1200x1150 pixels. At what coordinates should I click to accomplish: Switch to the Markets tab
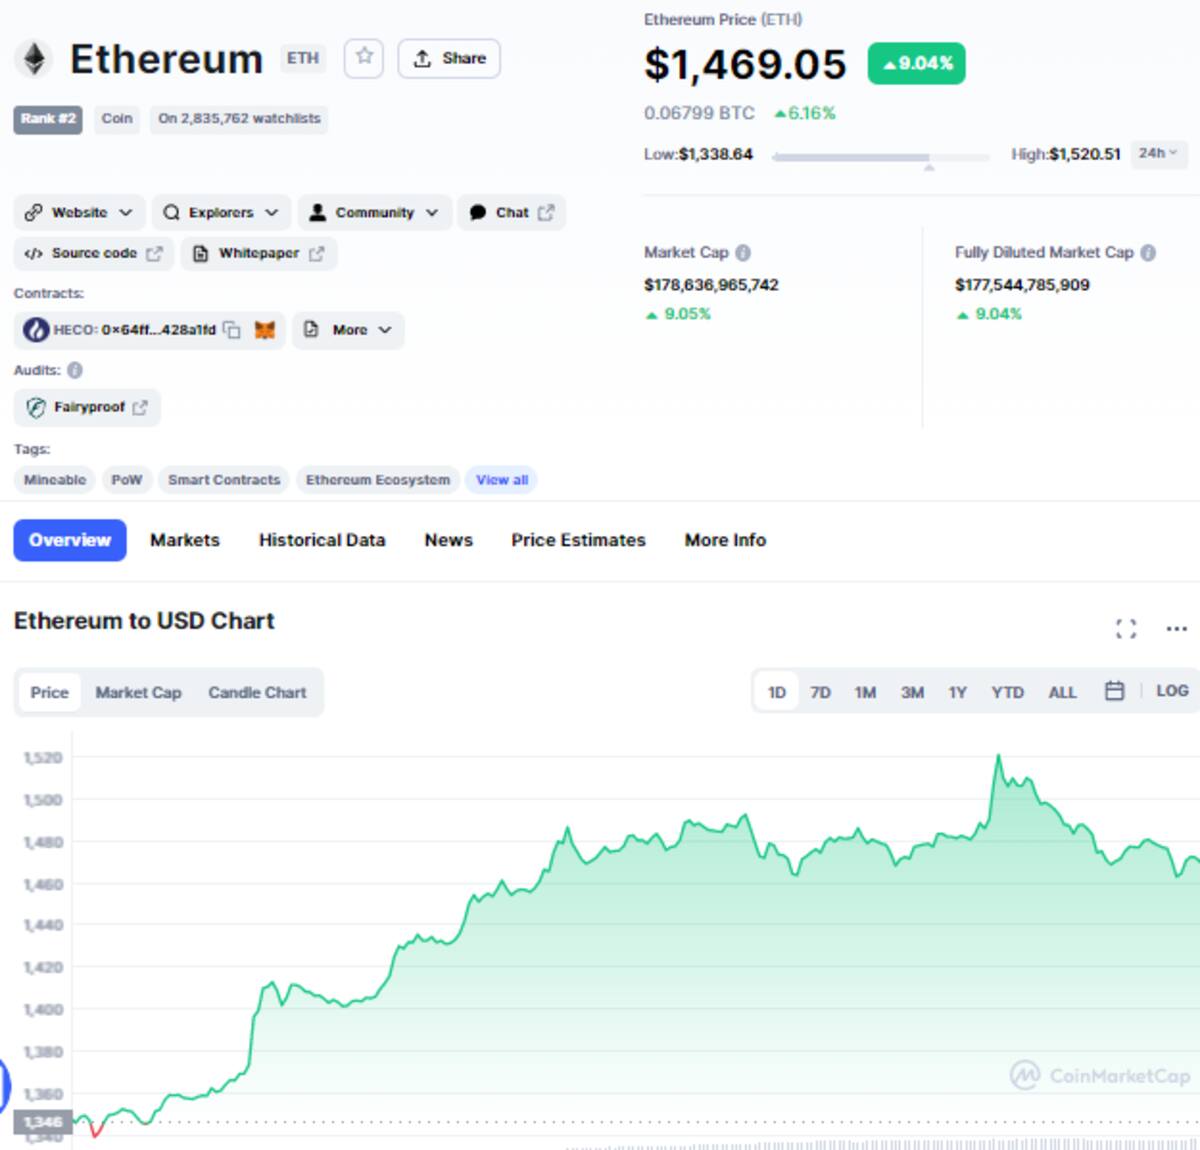(x=185, y=540)
